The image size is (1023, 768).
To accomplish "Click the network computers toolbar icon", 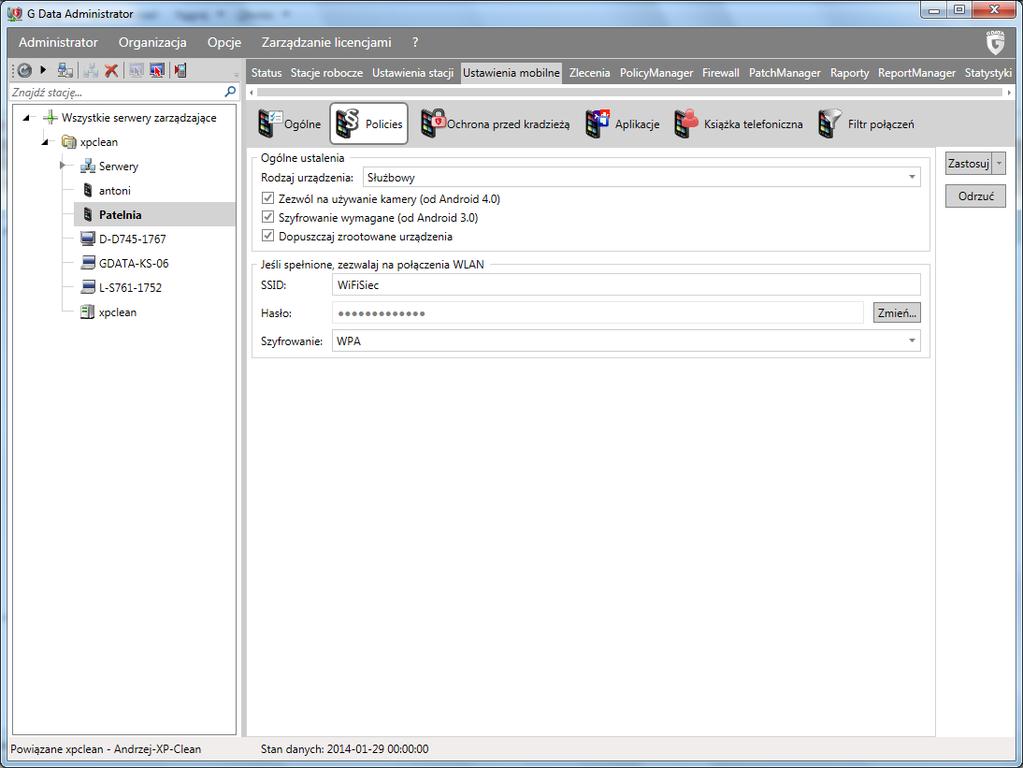I will tap(65, 70).
